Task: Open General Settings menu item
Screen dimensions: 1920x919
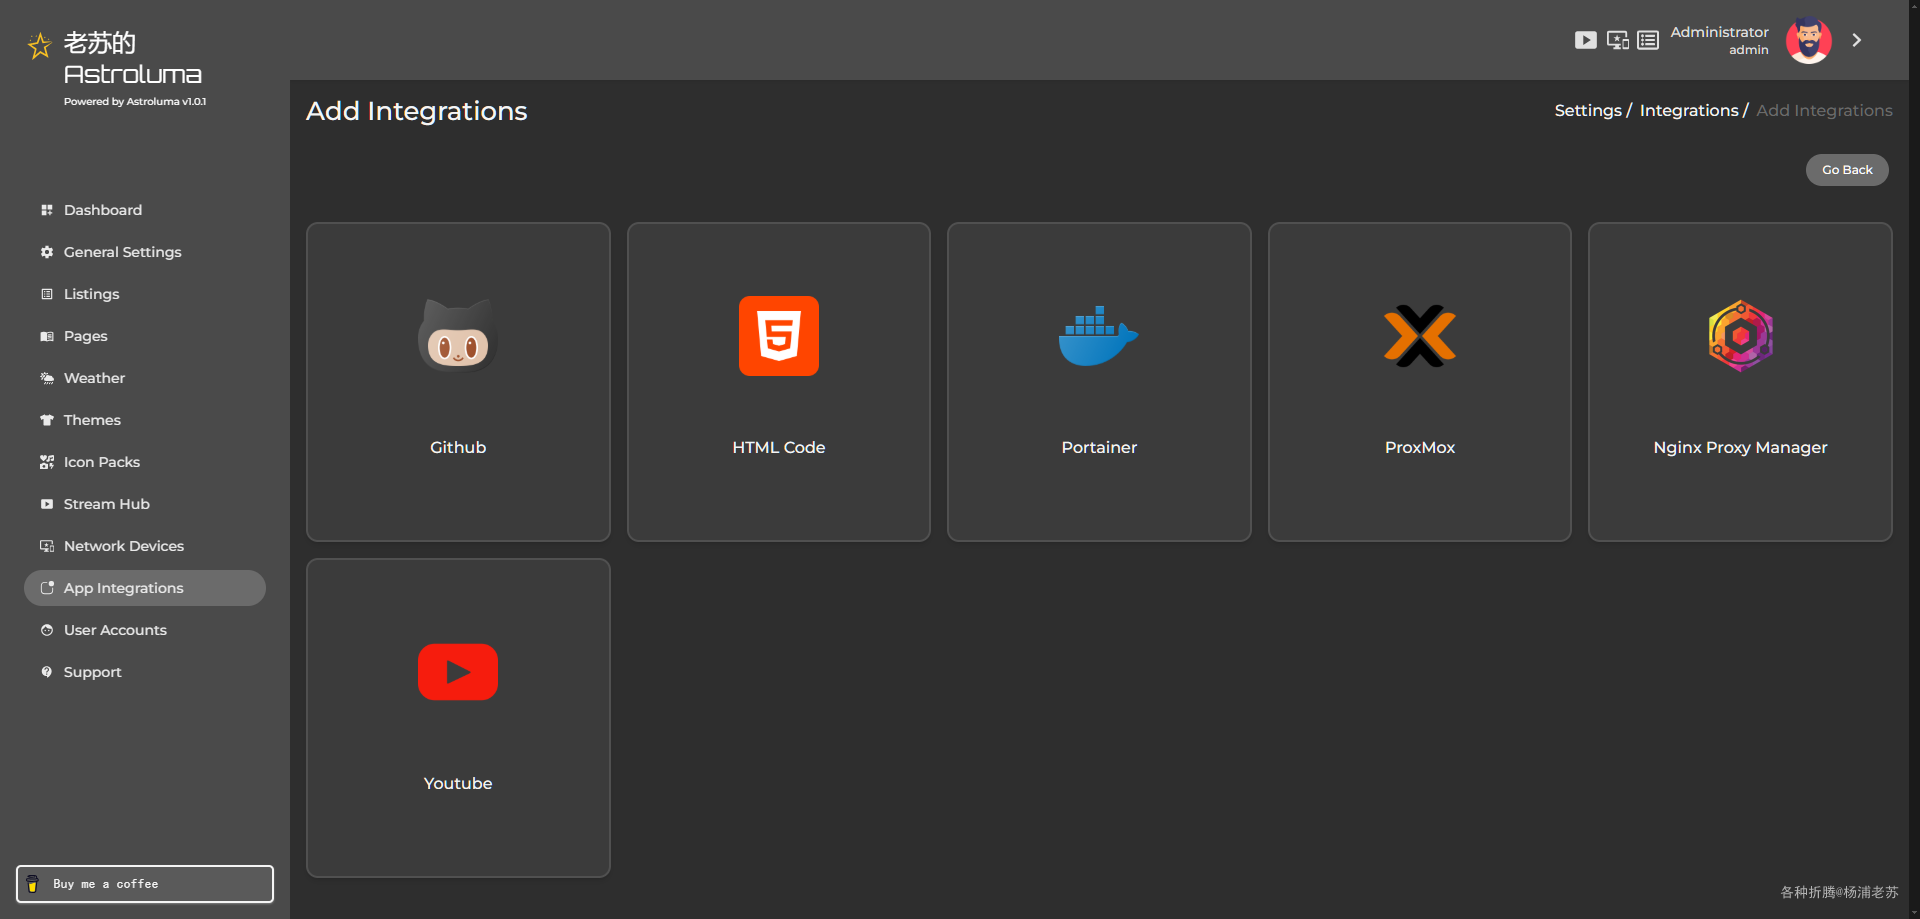Action: [x=145, y=252]
